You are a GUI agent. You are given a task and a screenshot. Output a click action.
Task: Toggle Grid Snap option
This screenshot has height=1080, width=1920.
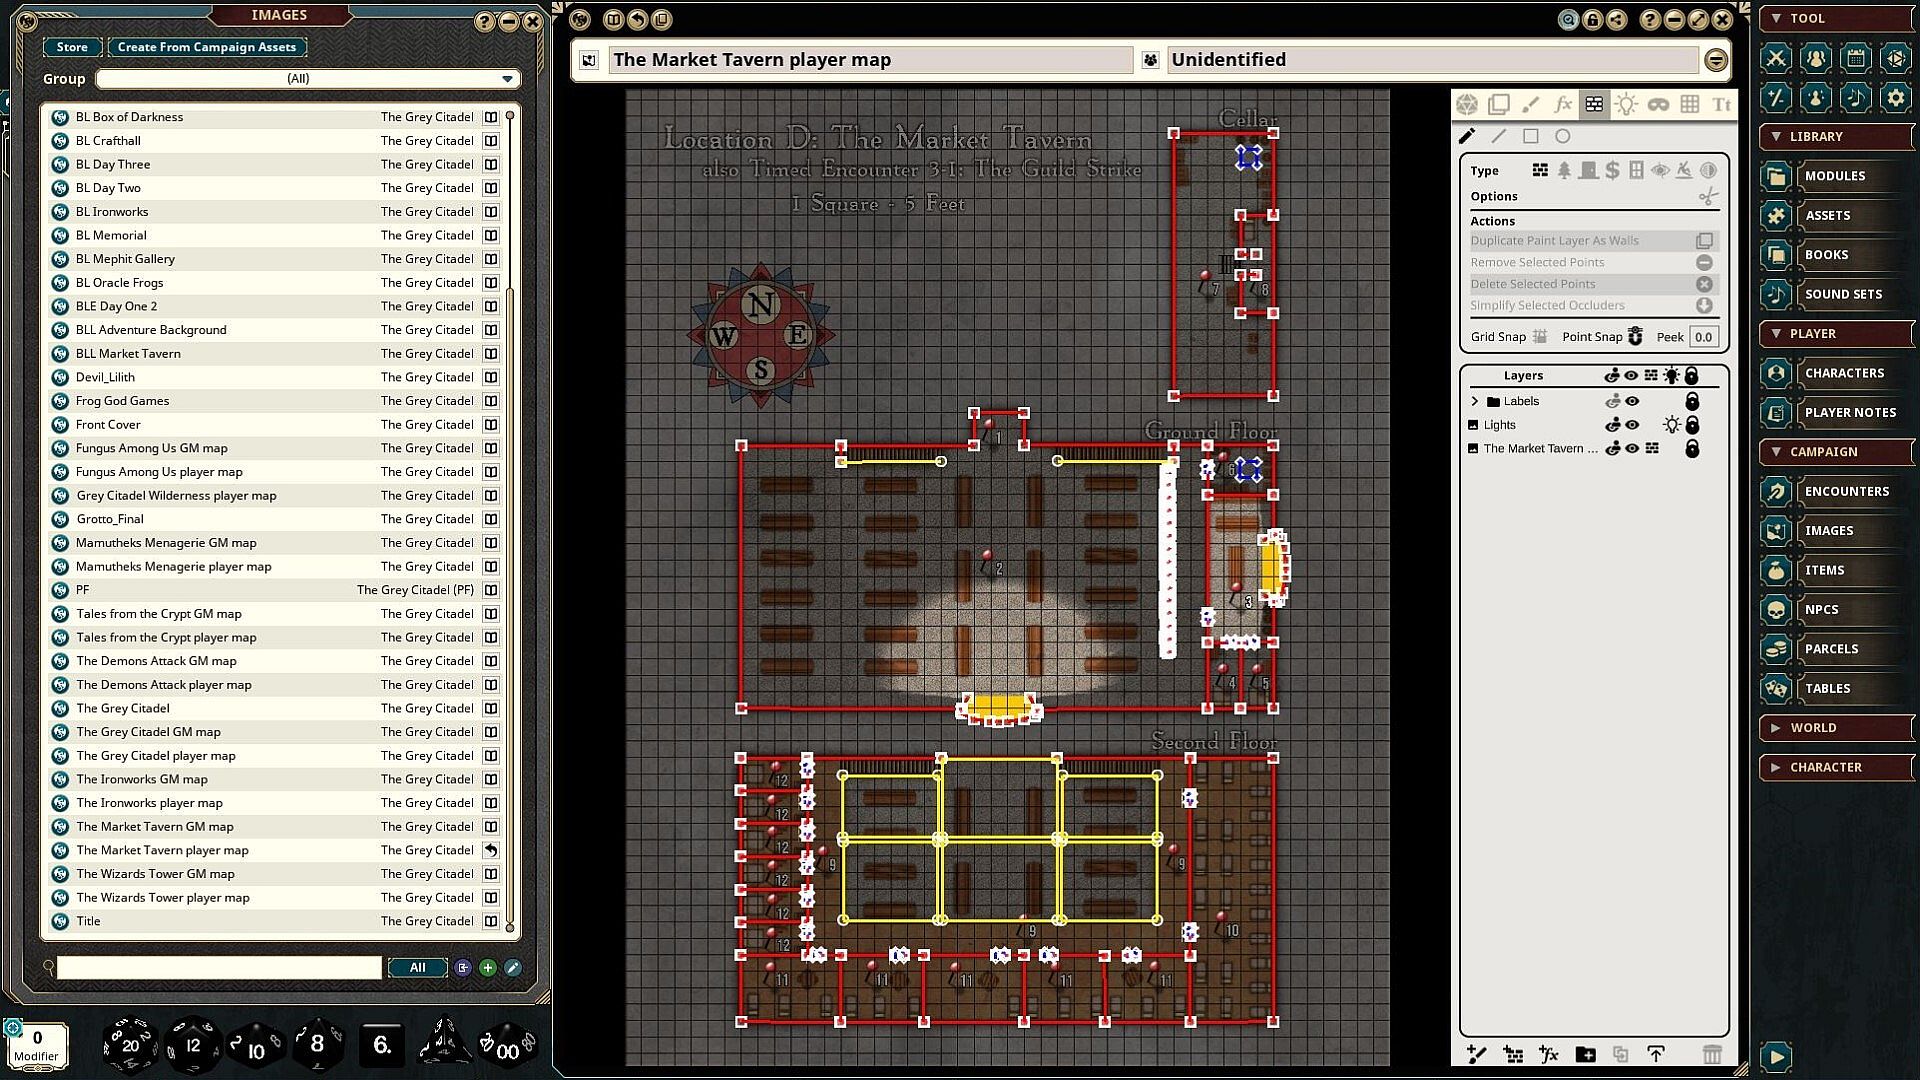1540,336
